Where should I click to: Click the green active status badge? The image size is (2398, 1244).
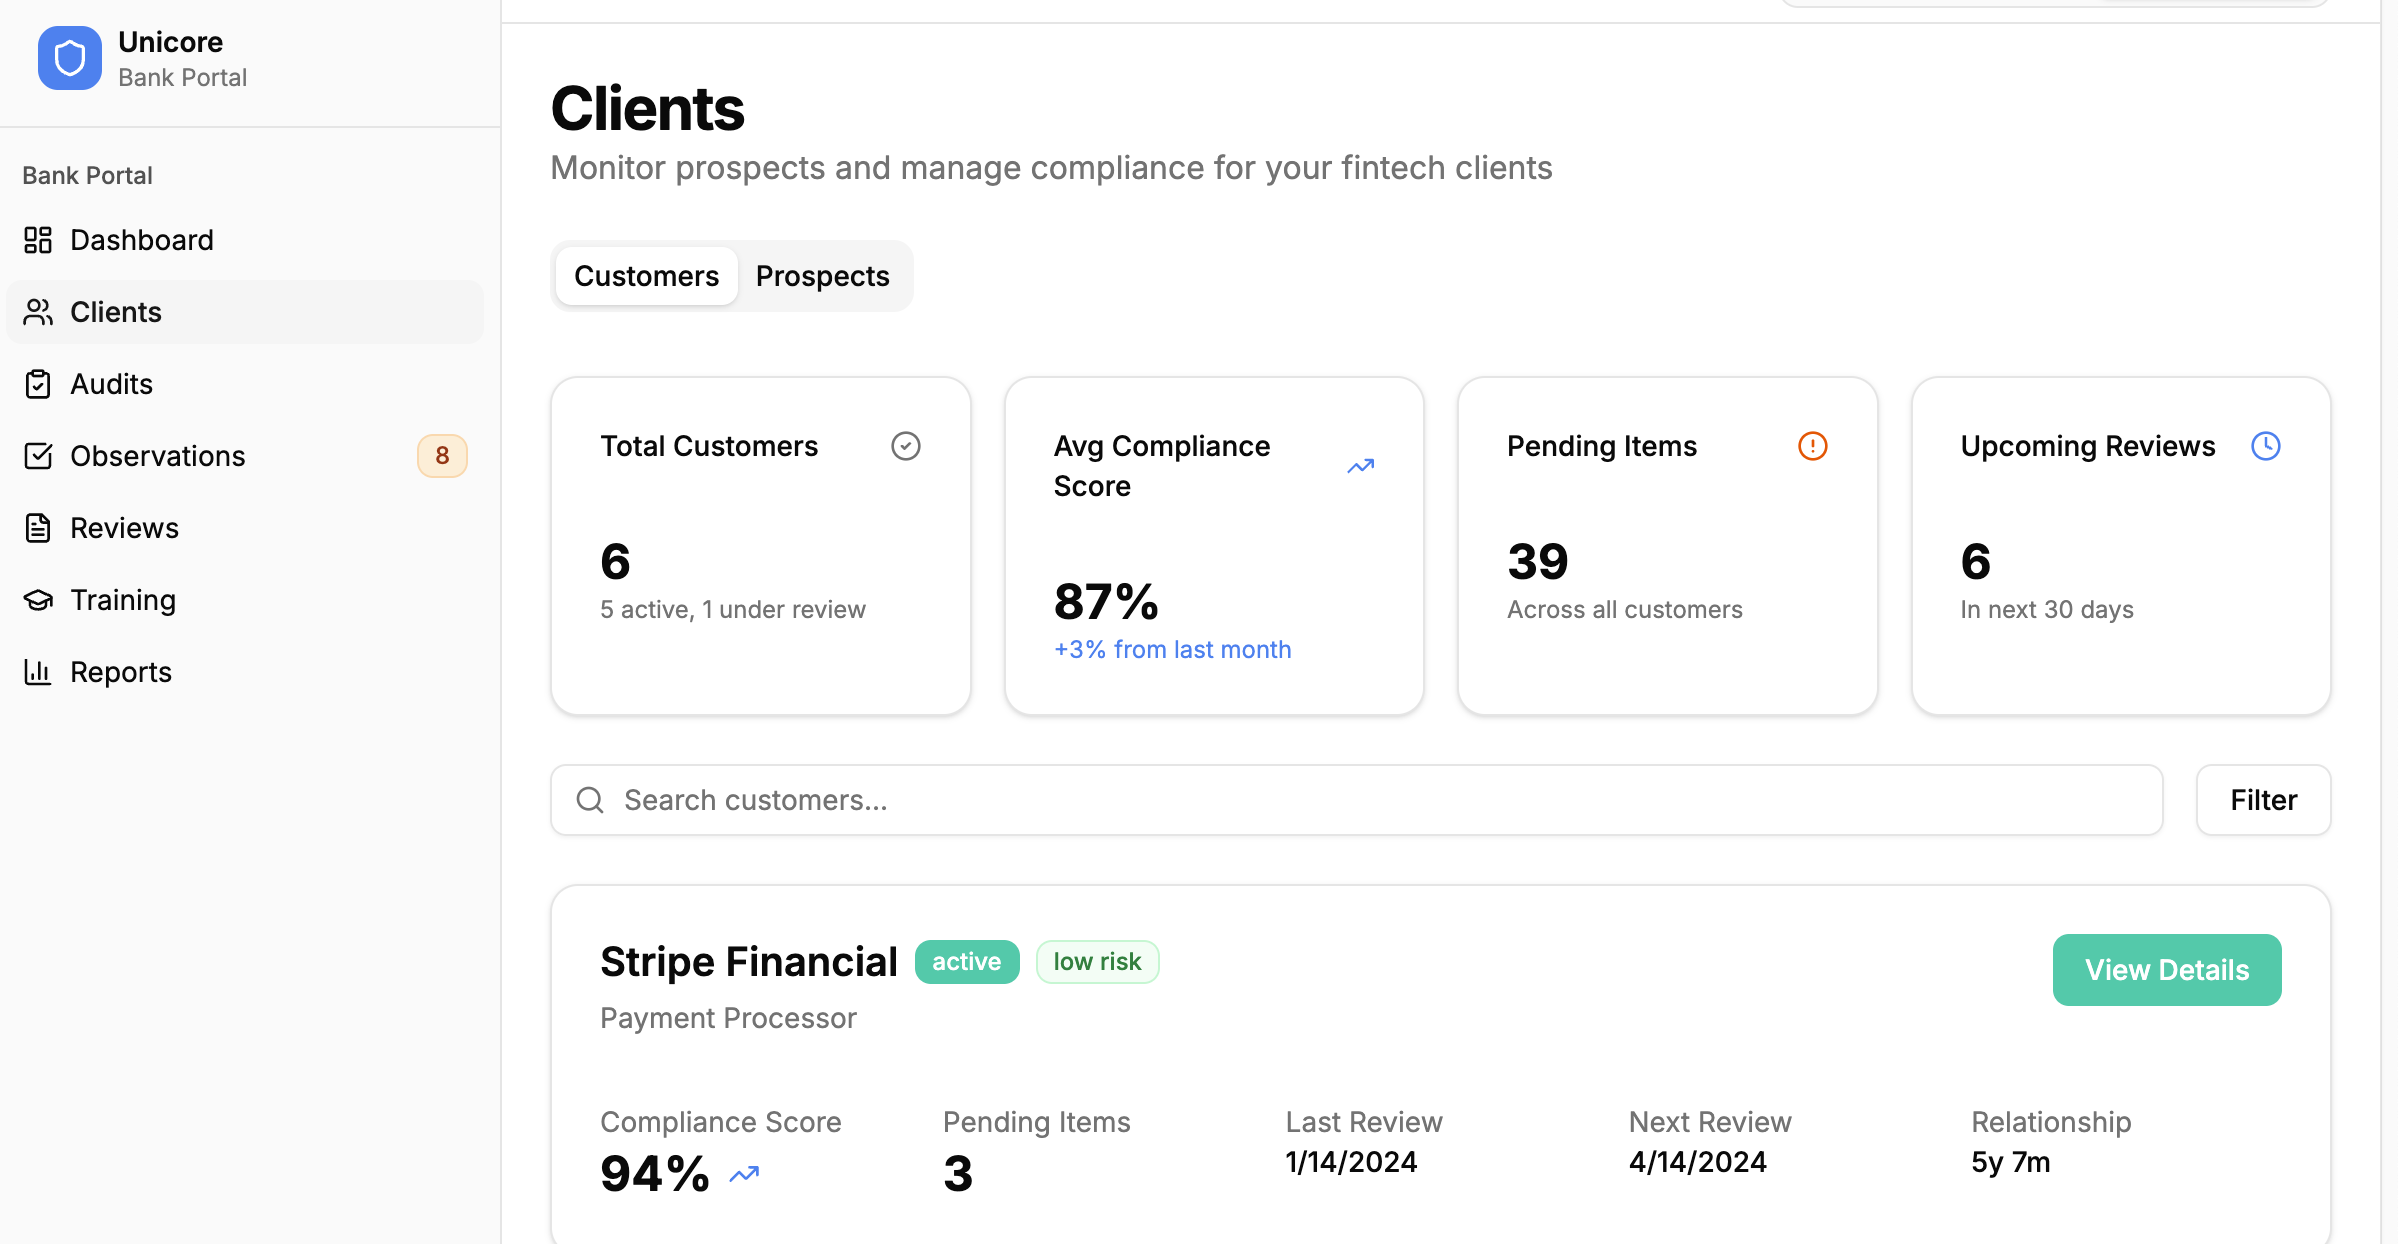[966, 962]
